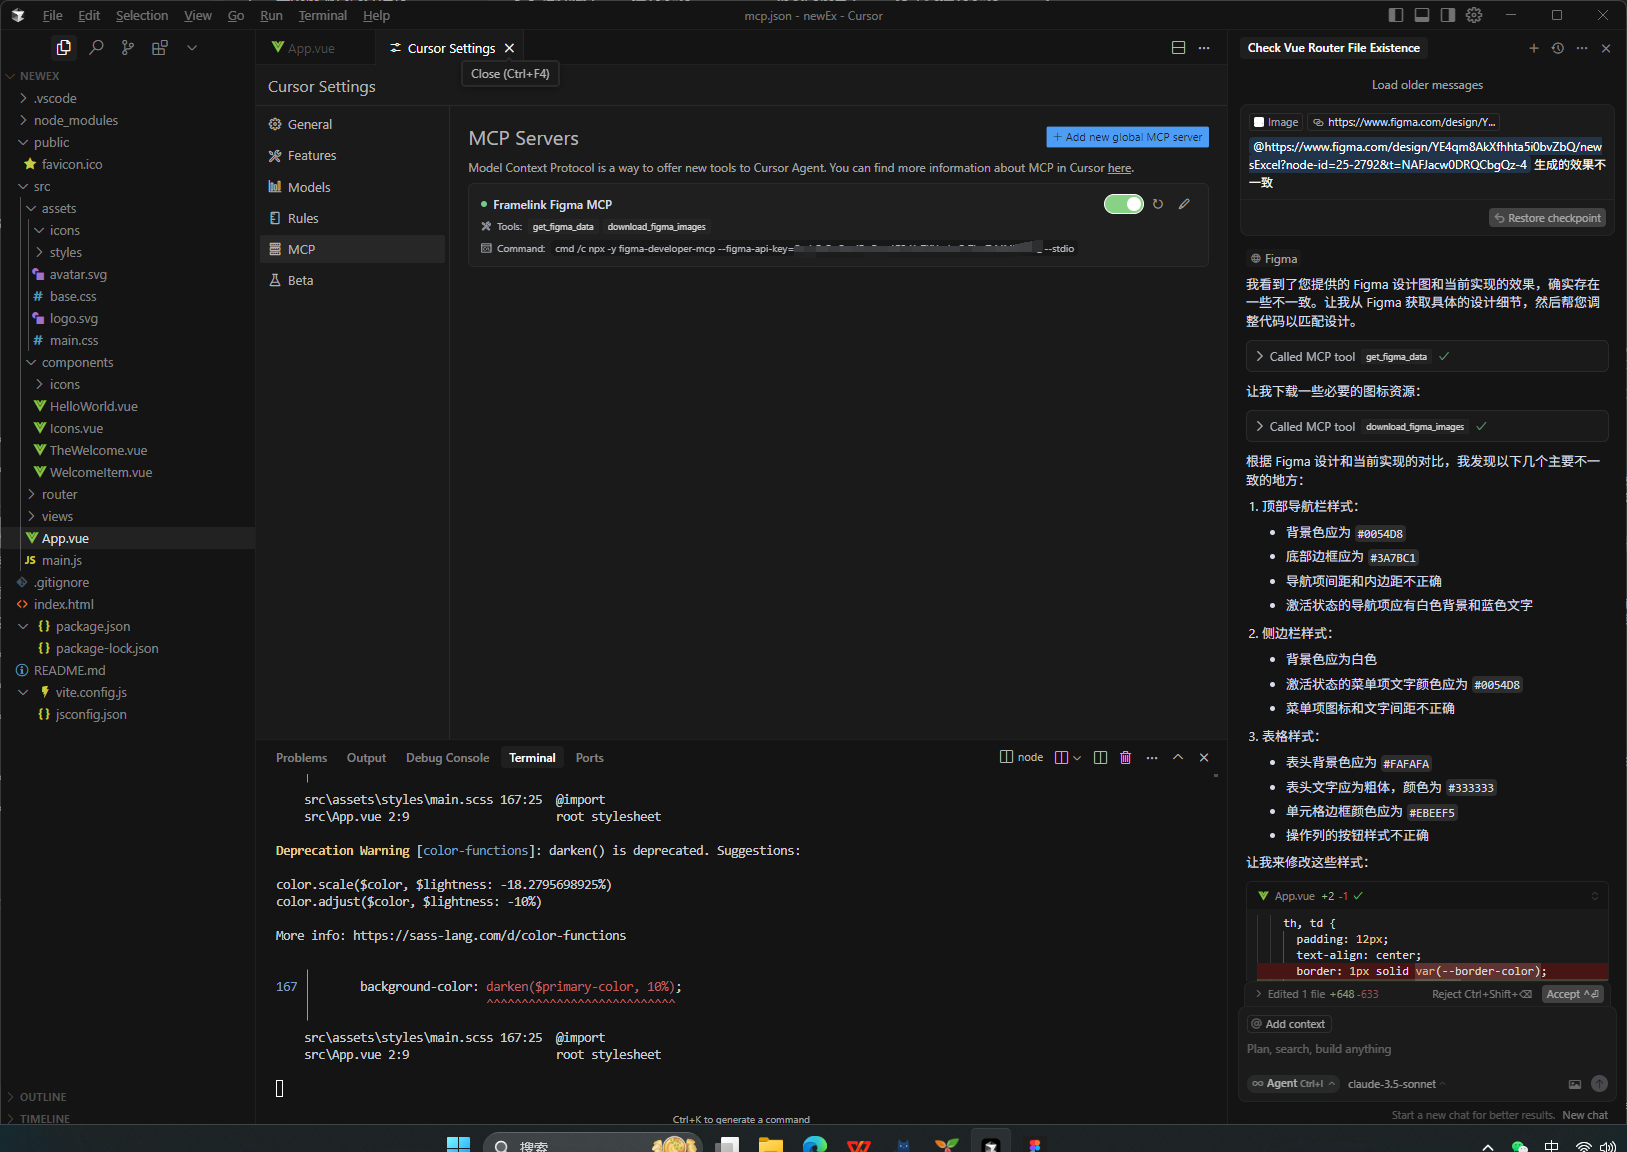Open the Explorer view icon
This screenshot has height=1152, width=1627.
click(64, 47)
